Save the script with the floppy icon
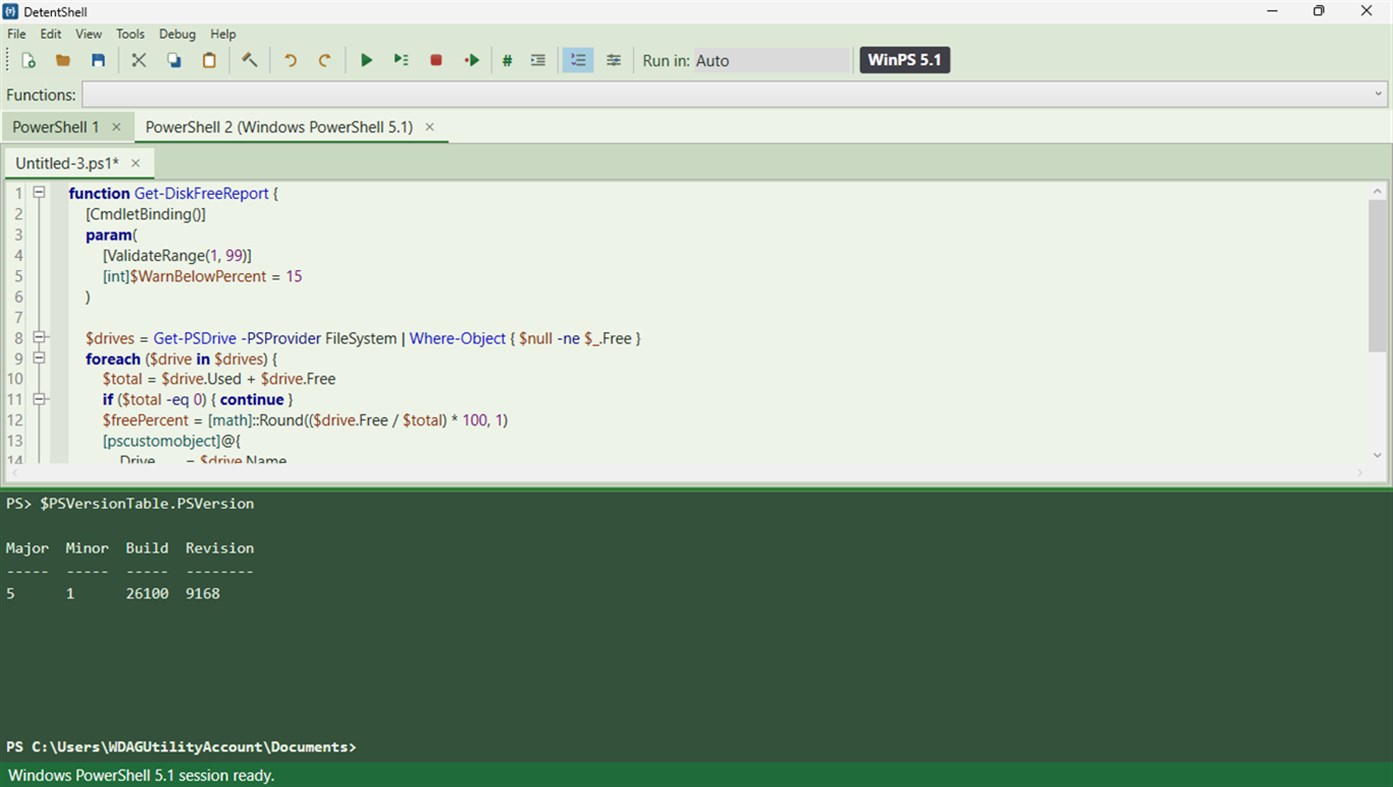 (x=98, y=60)
